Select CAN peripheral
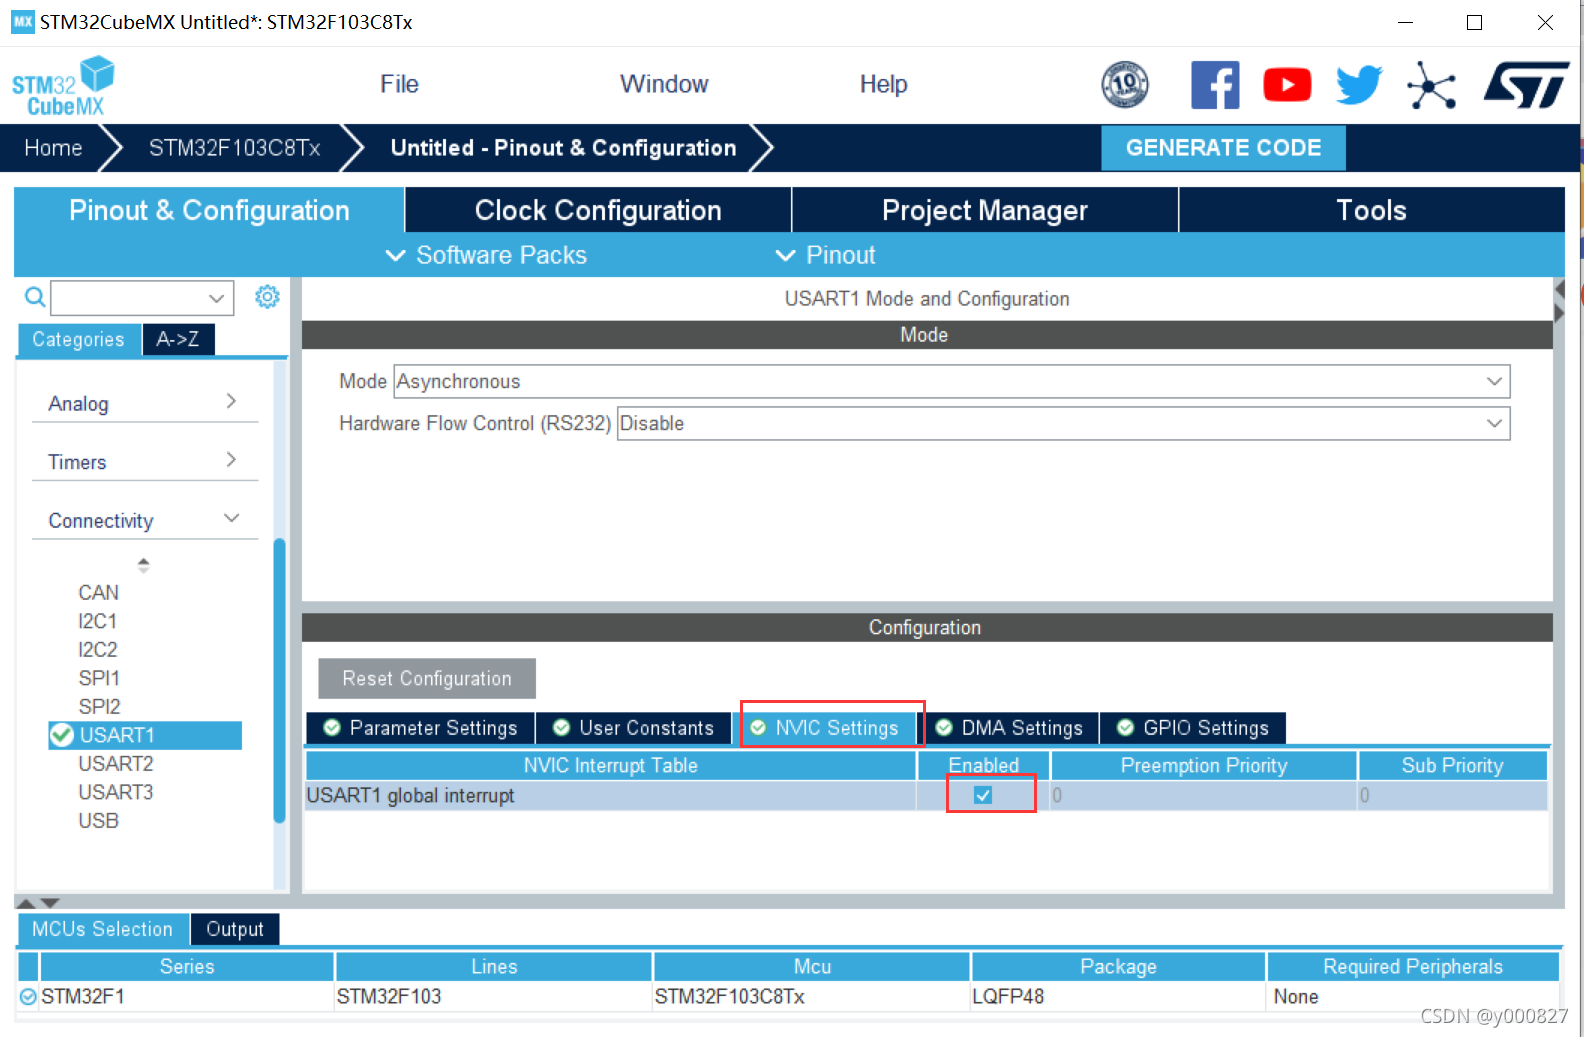Image resolution: width=1584 pixels, height=1037 pixels. (98, 593)
